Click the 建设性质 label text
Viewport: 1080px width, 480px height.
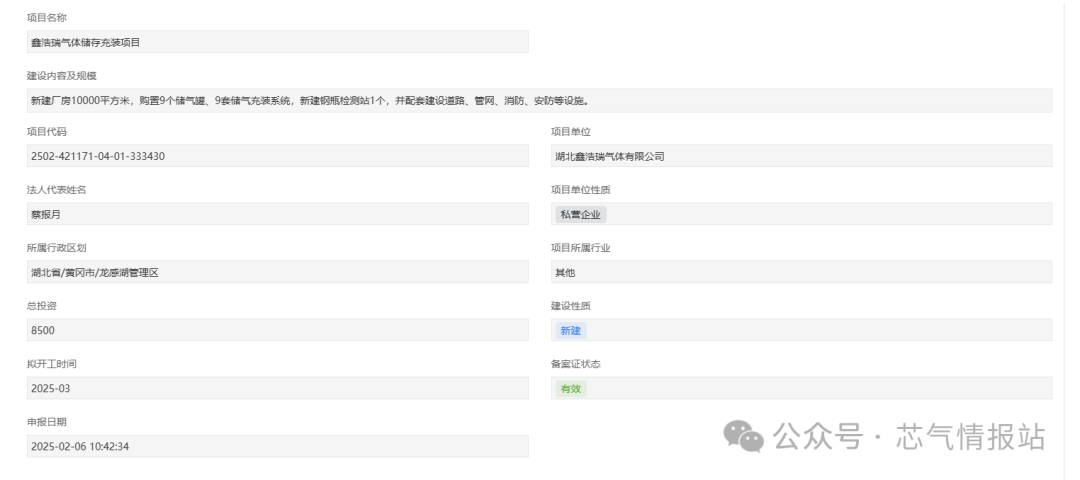tap(571, 306)
